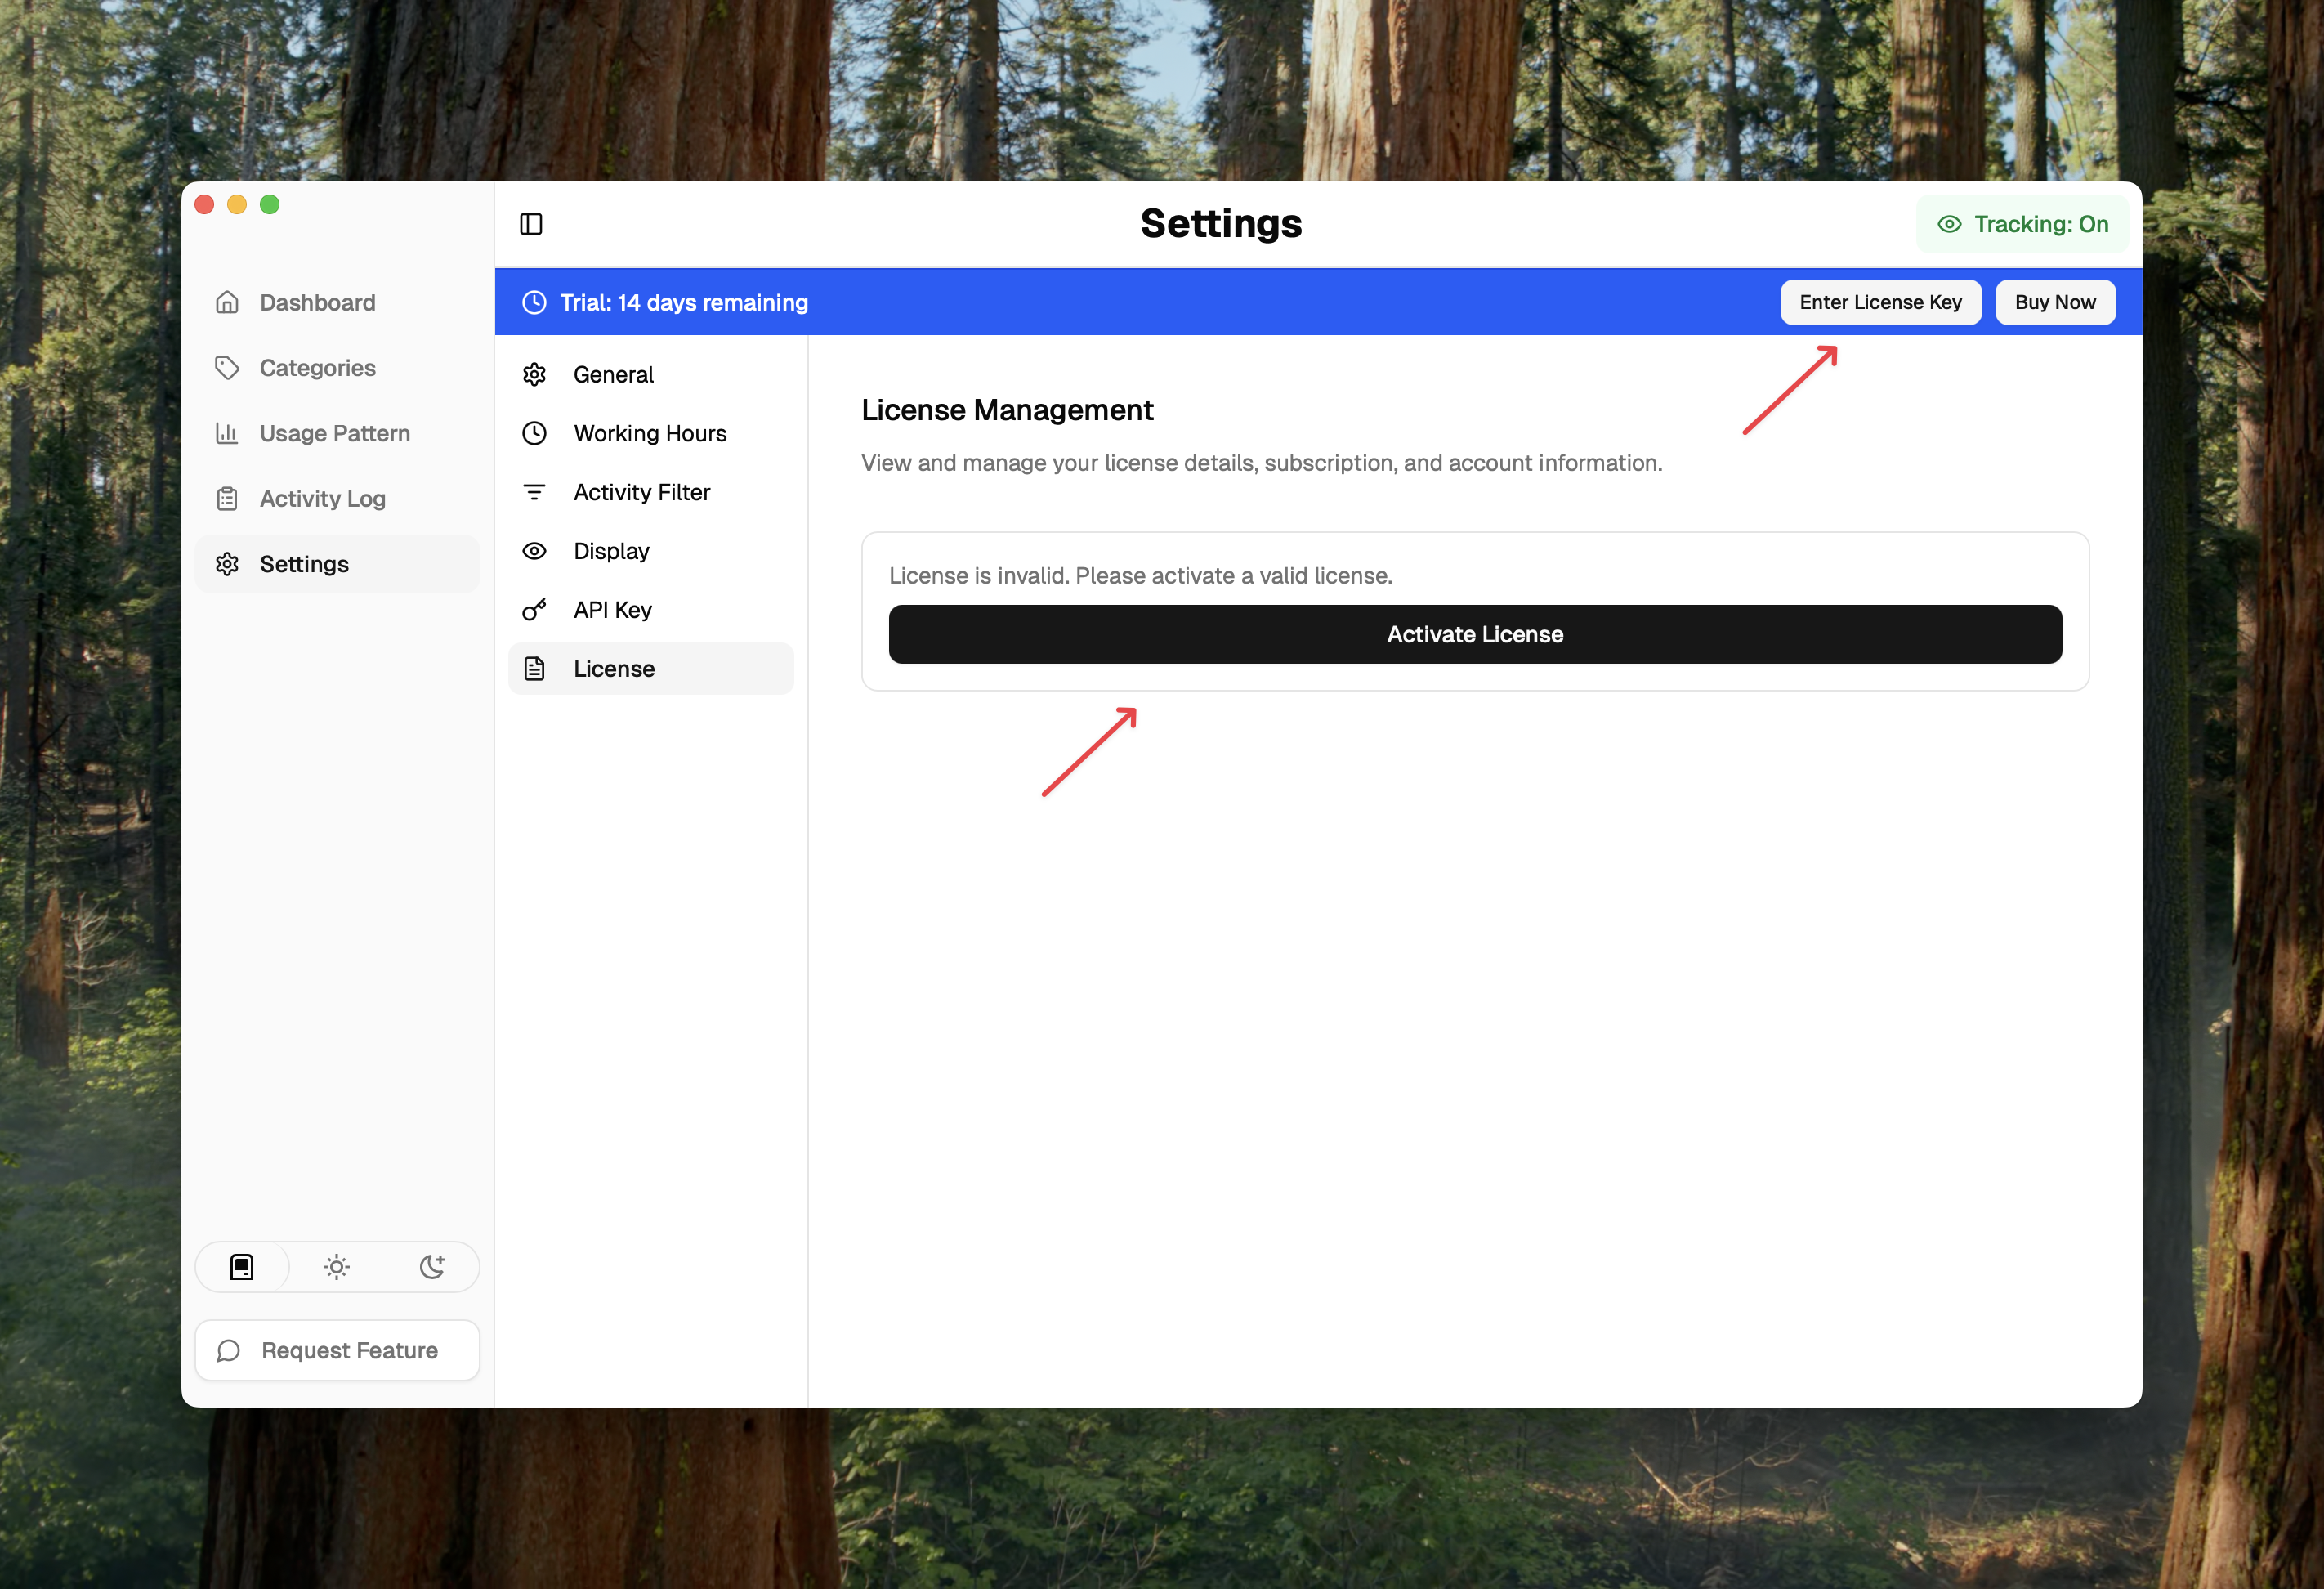This screenshot has width=2324, height=1589.
Task: Click the Buy Now button
Action: click(x=2054, y=302)
